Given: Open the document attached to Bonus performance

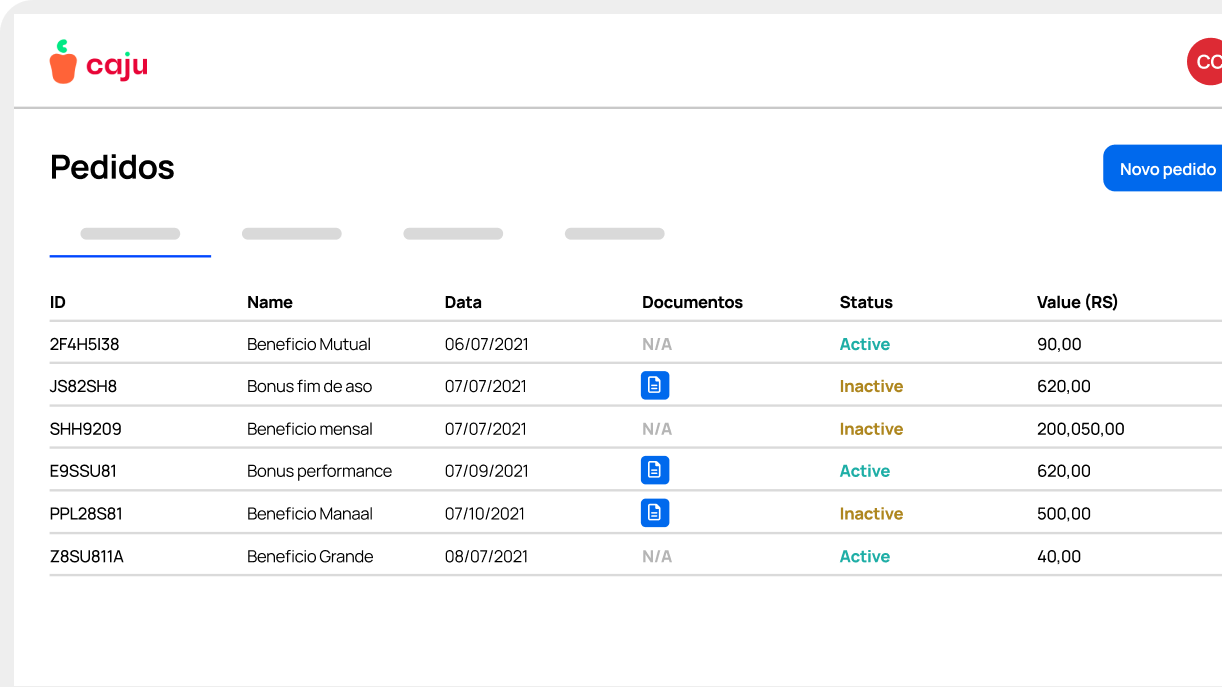Looking at the screenshot, I should pyautogui.click(x=655, y=470).
